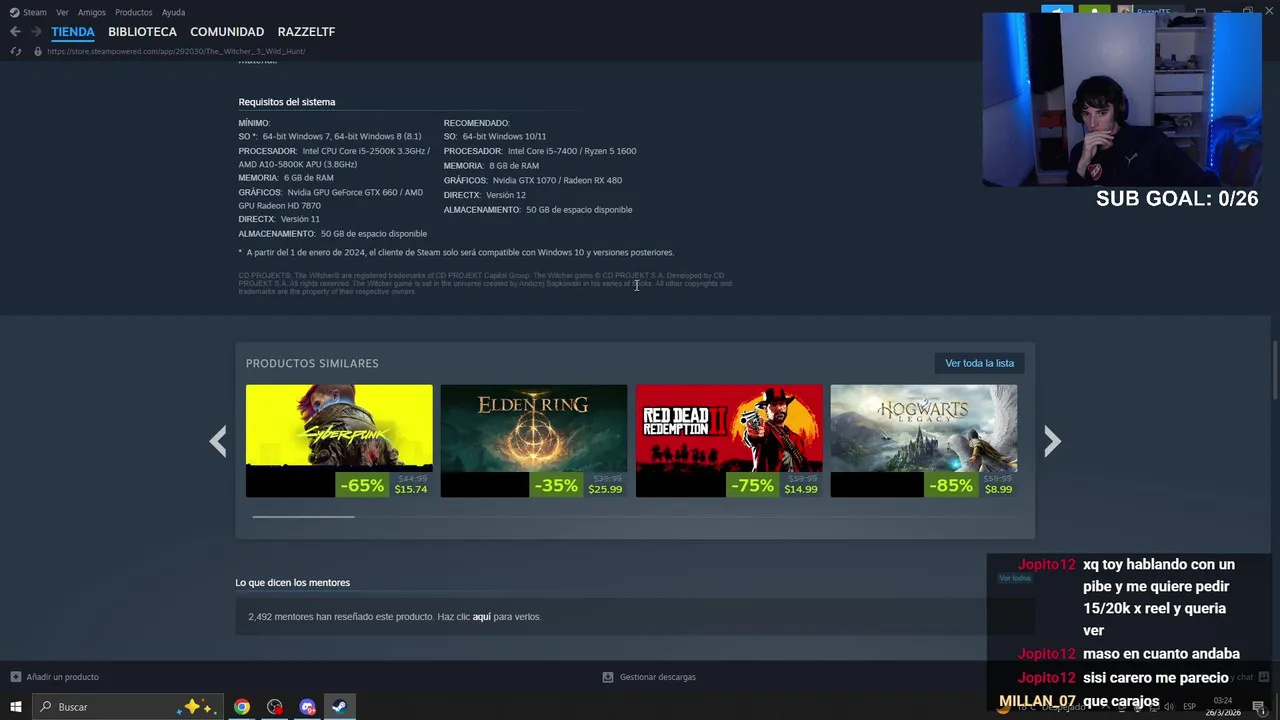This screenshot has width=1280, height=720.
Task: Show previous similar products with left arrow
Action: pyautogui.click(x=218, y=441)
